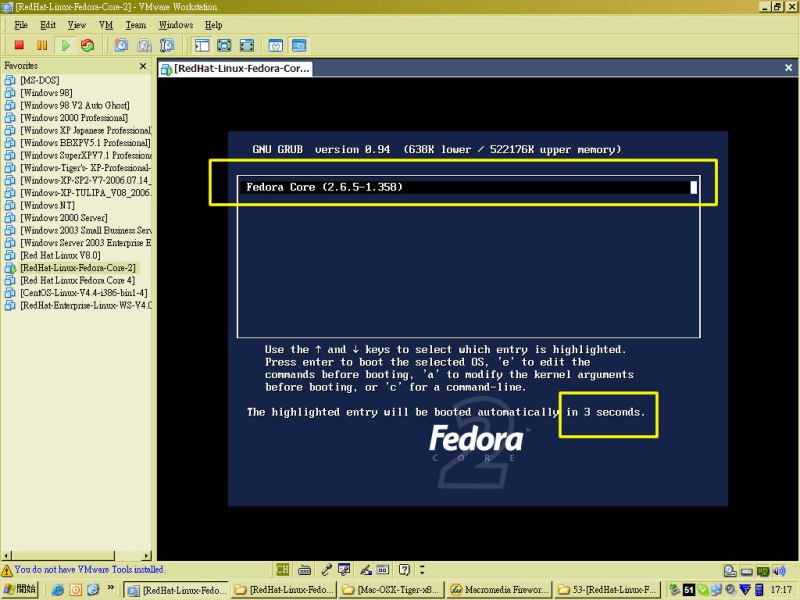
Task: Select [Windows Server 2003 Enterprise] favorite
Action: [86, 243]
